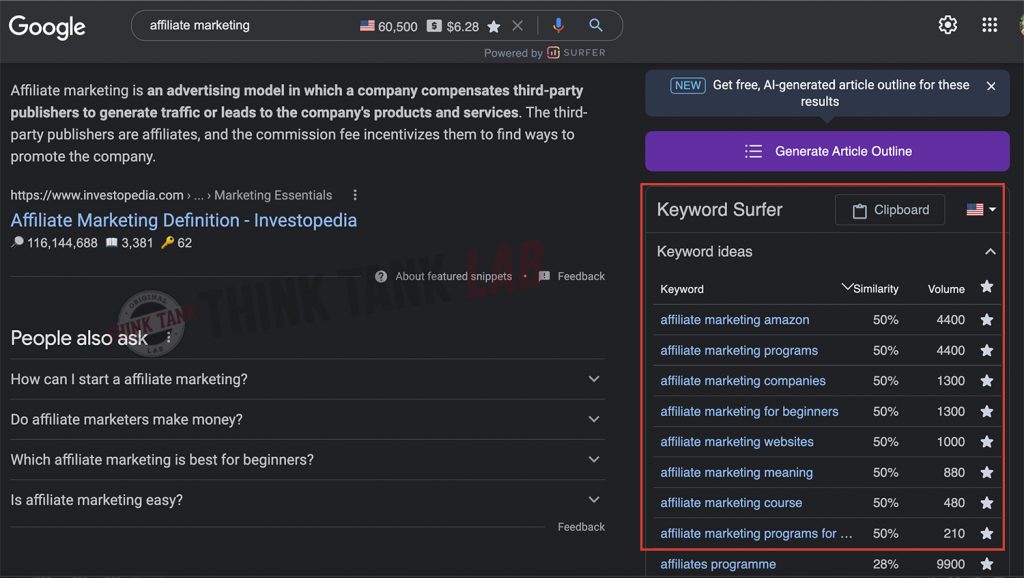Open the Google apps launcher grid
1024x578 pixels.
coord(989,24)
